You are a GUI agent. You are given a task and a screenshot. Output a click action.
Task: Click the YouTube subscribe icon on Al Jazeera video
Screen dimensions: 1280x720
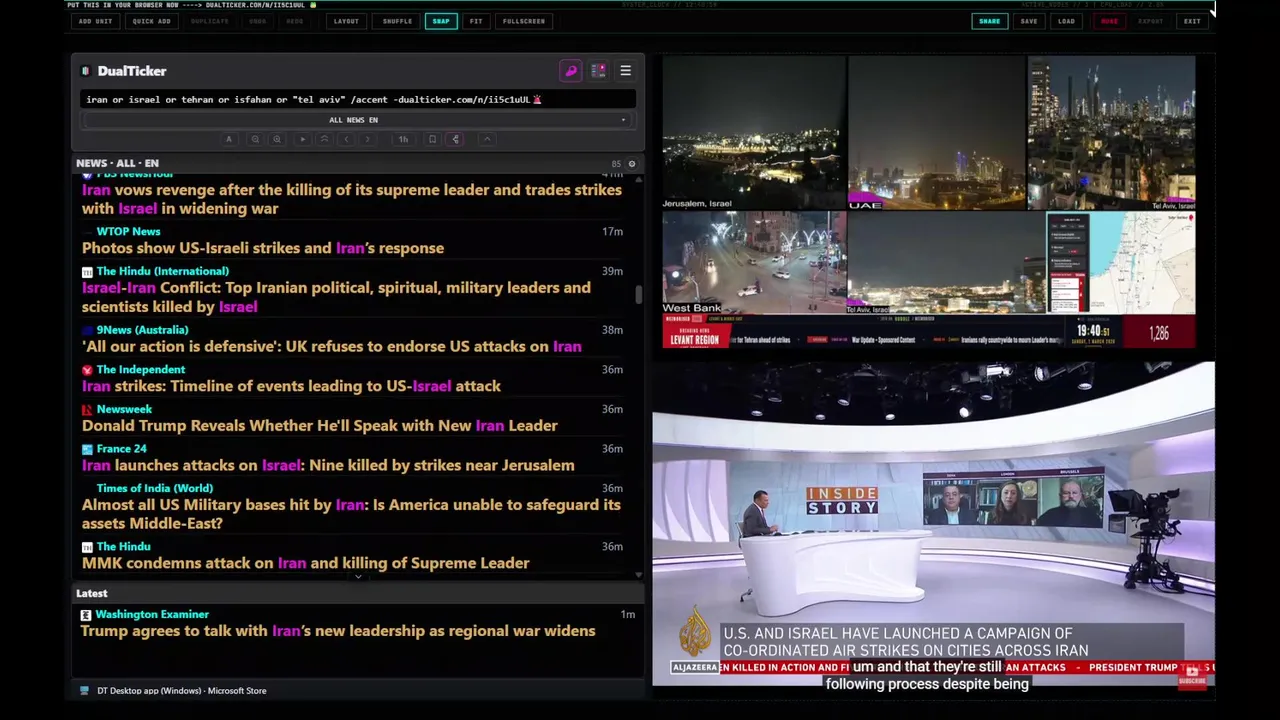coord(1191,676)
